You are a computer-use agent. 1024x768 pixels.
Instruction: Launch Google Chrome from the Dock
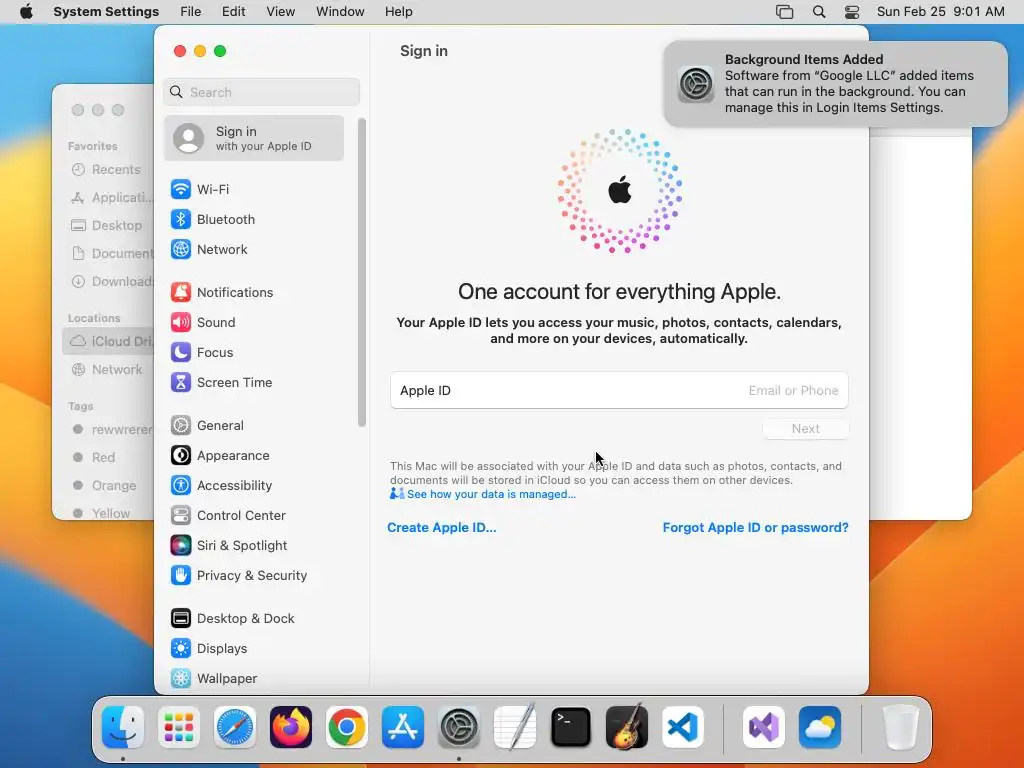(347, 727)
